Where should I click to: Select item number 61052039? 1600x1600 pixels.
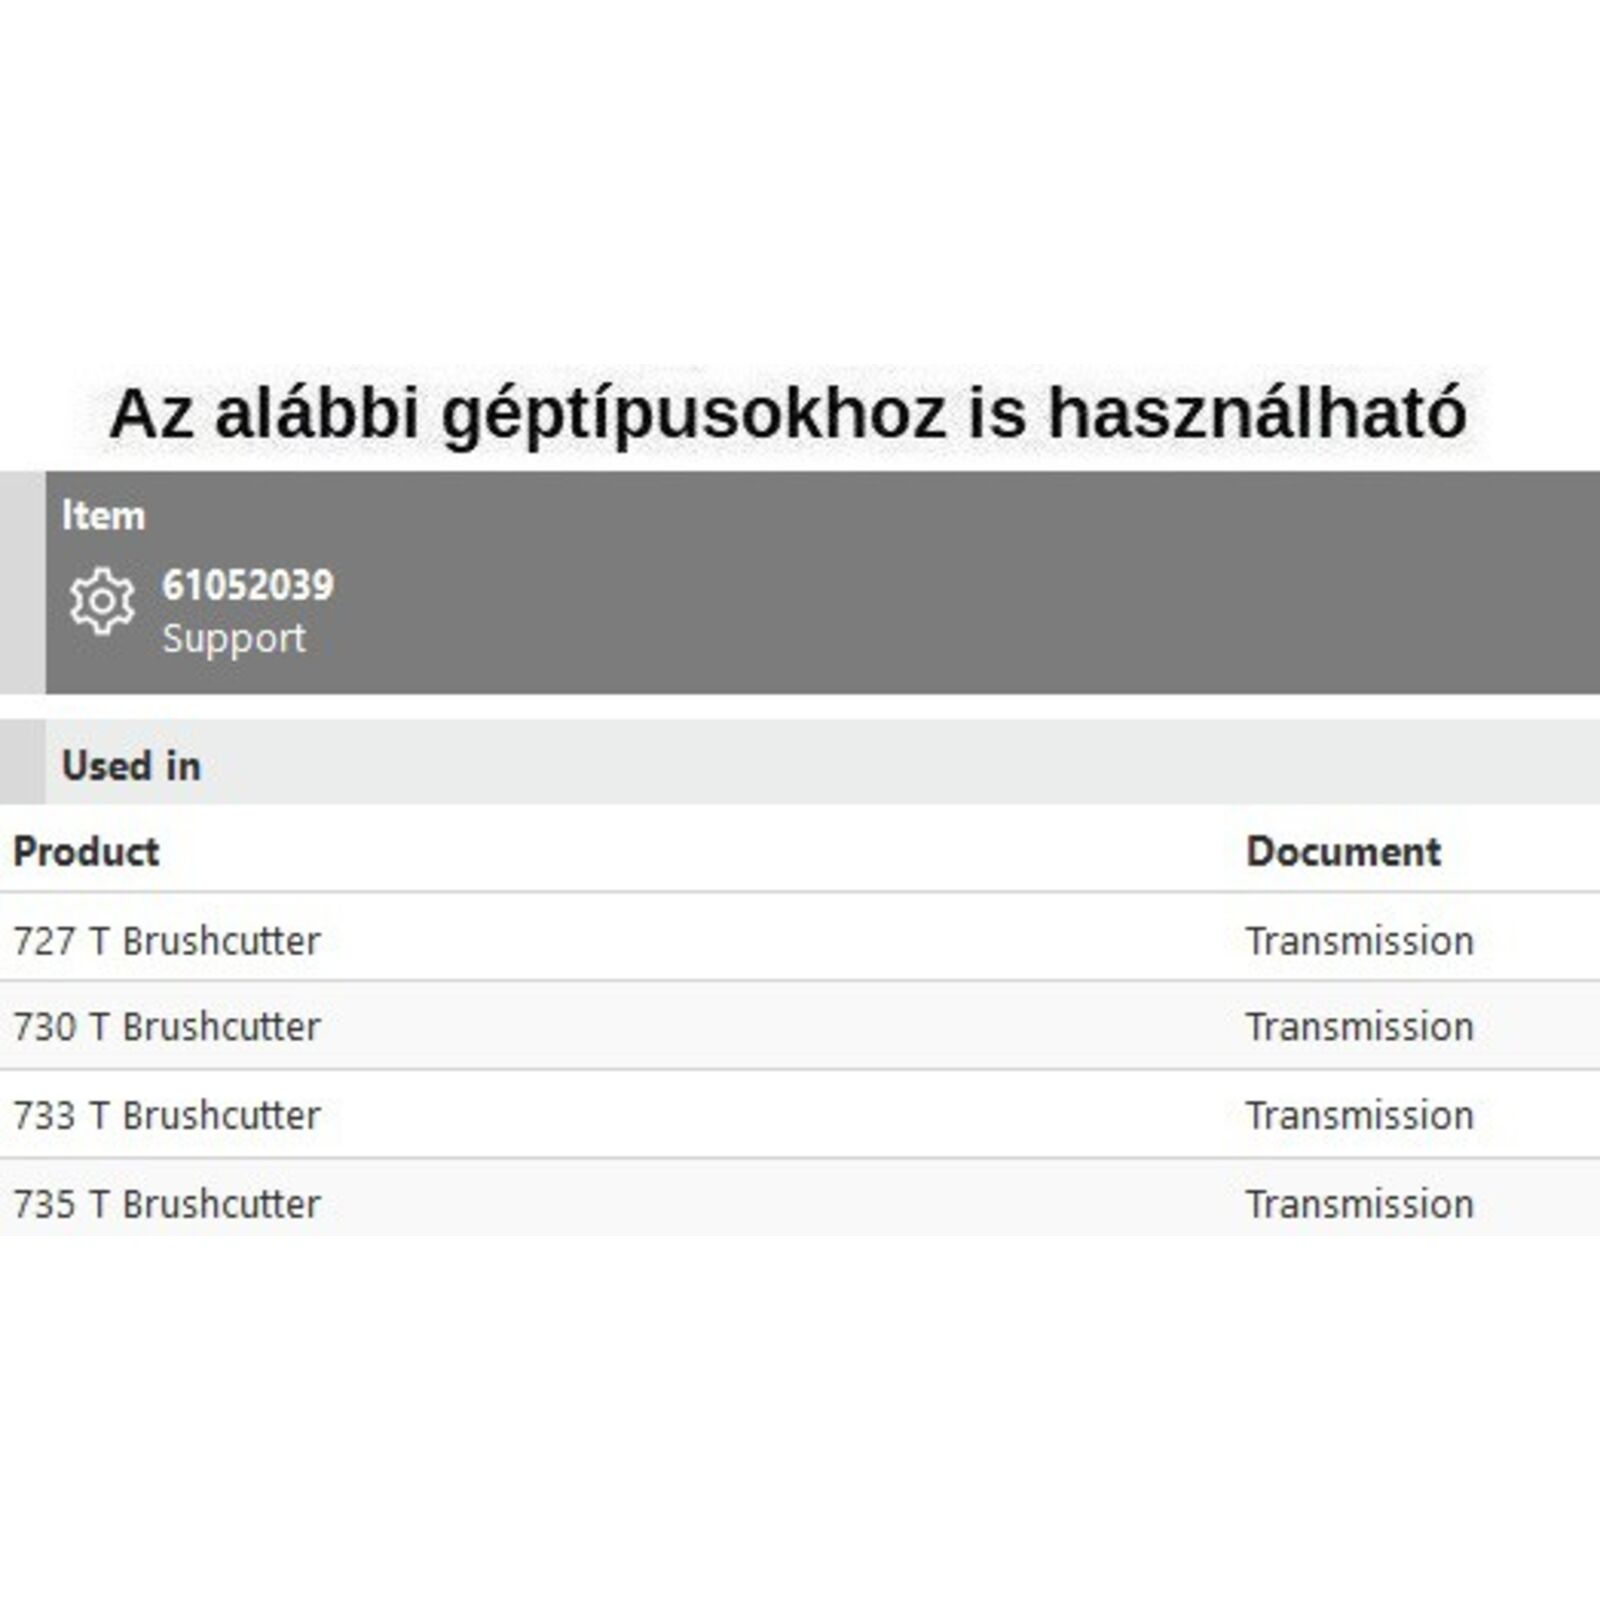tap(248, 586)
